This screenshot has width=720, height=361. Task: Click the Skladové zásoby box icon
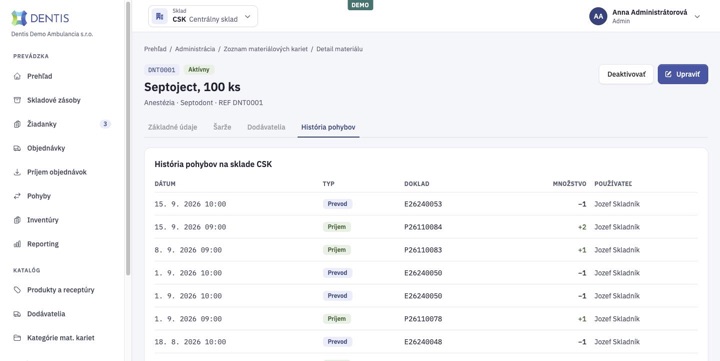tap(17, 100)
